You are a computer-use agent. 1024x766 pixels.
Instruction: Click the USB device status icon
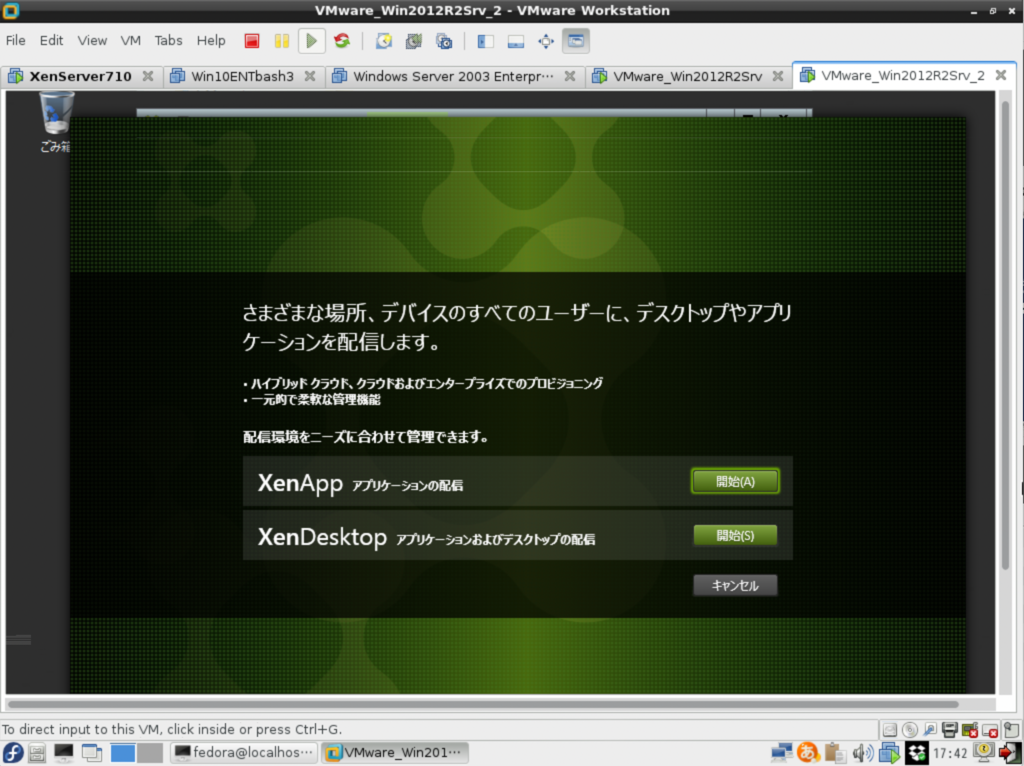click(x=930, y=729)
